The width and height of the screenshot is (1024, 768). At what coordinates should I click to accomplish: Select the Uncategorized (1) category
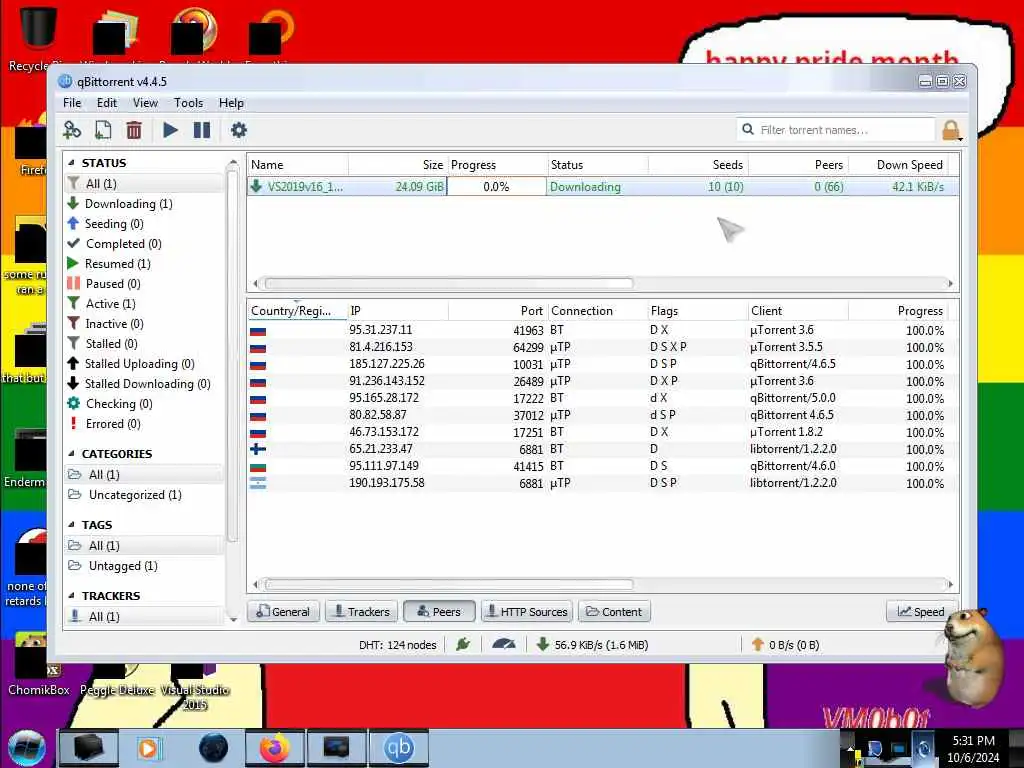[144, 495]
